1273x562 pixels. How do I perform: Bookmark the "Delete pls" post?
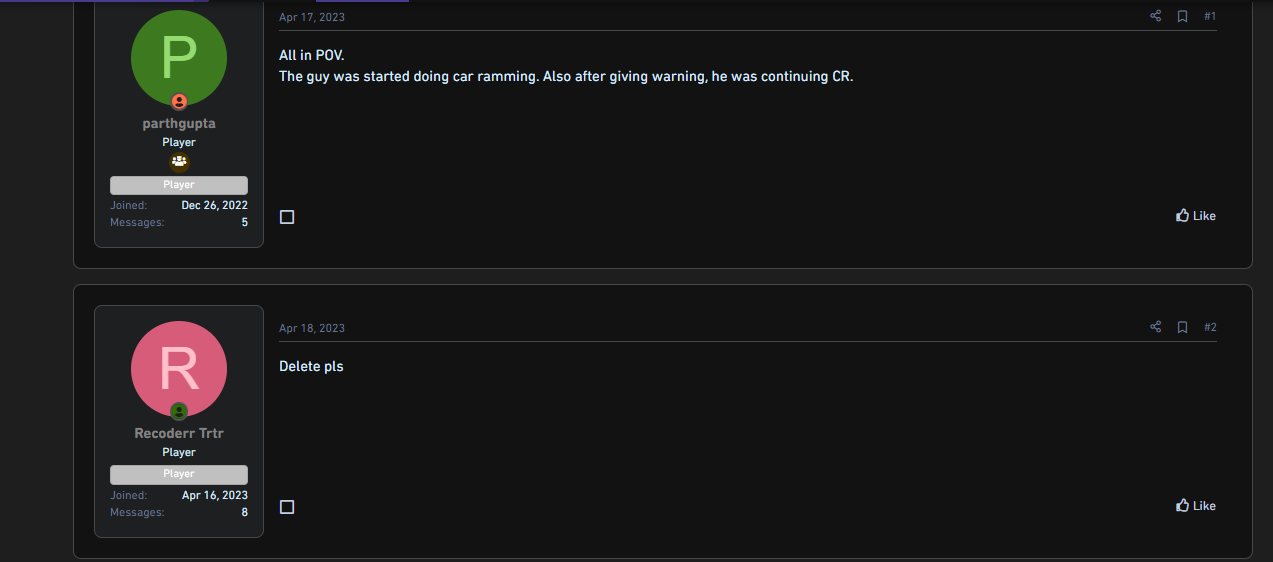[x=1182, y=327]
